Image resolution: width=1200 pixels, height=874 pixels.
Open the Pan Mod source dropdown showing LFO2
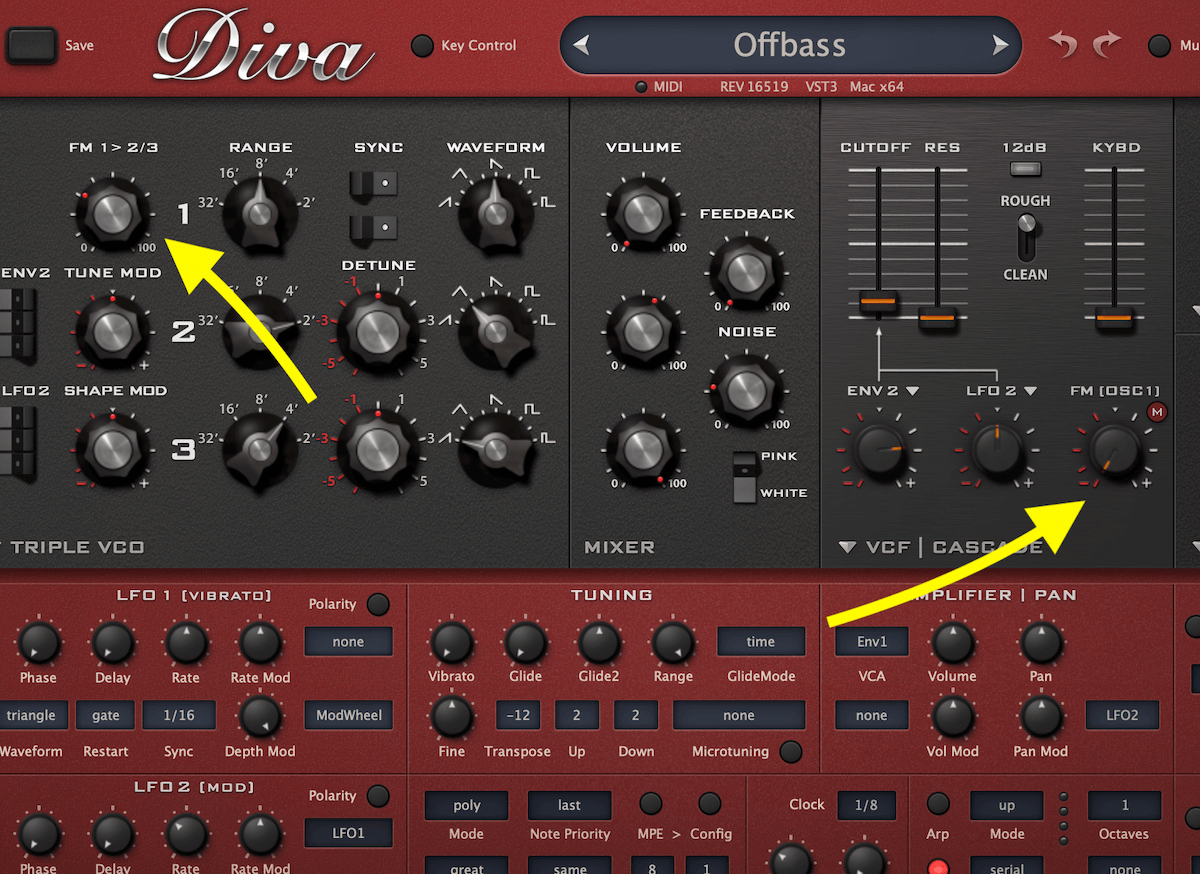[1123, 715]
